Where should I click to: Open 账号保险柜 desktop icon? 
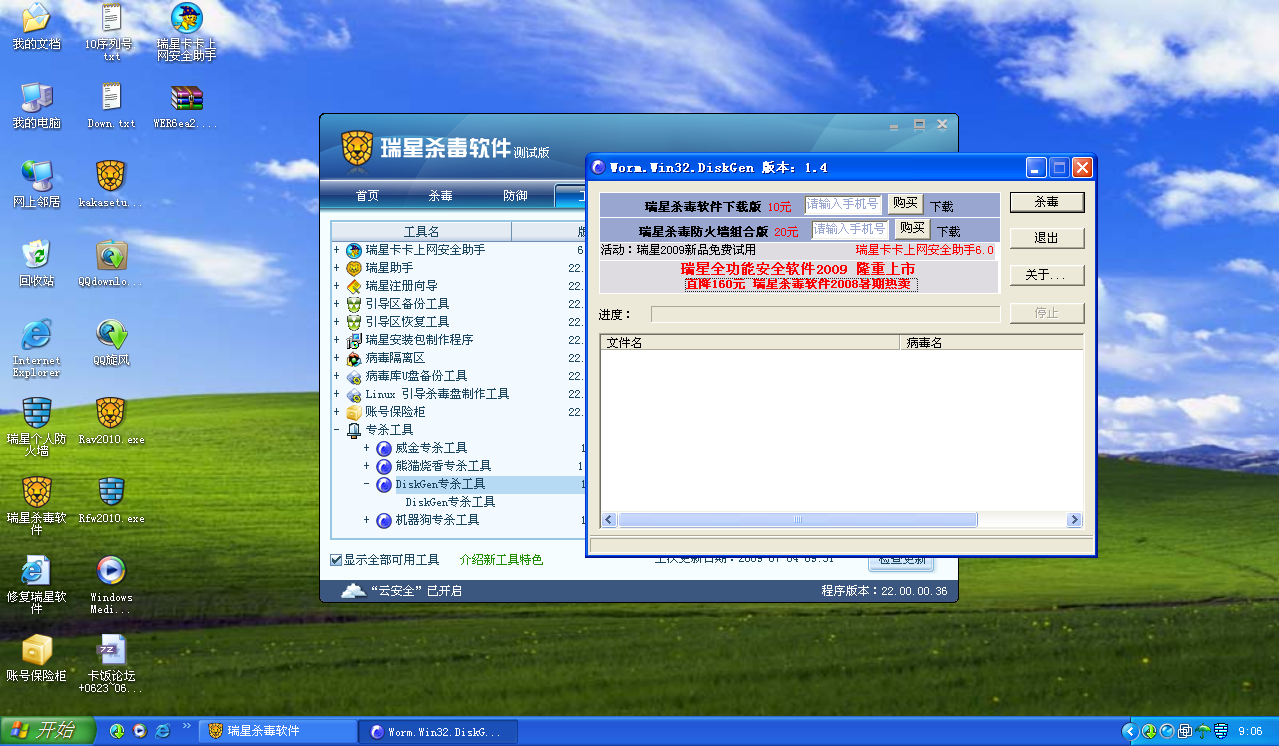pos(36,657)
